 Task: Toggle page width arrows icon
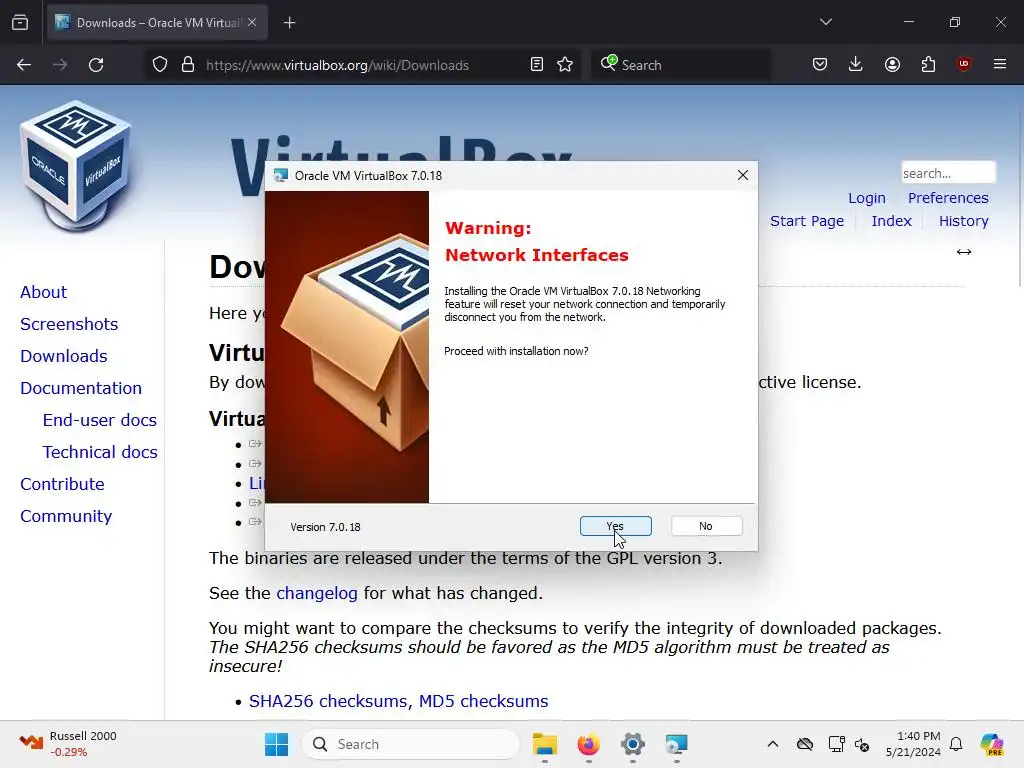tap(964, 252)
